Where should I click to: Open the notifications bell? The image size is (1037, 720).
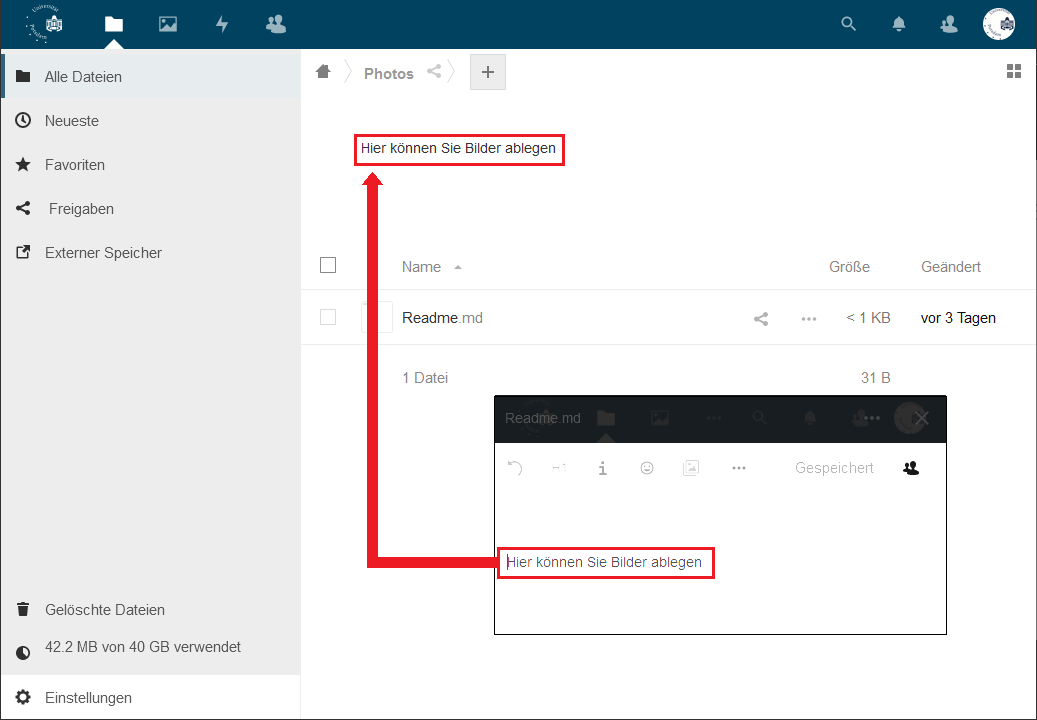coord(899,24)
